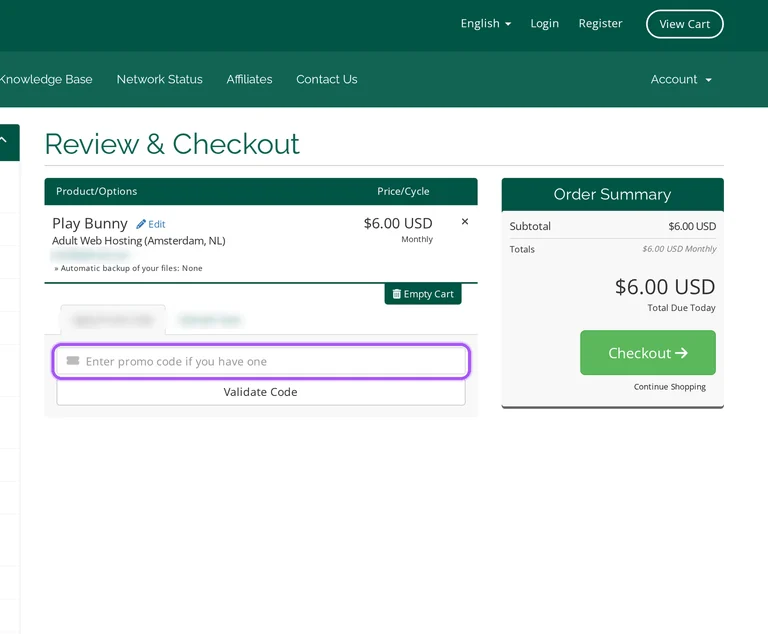Click the '$6.00 USD Monthly' totals value
The width and height of the screenshot is (768, 634).
[x=679, y=249]
